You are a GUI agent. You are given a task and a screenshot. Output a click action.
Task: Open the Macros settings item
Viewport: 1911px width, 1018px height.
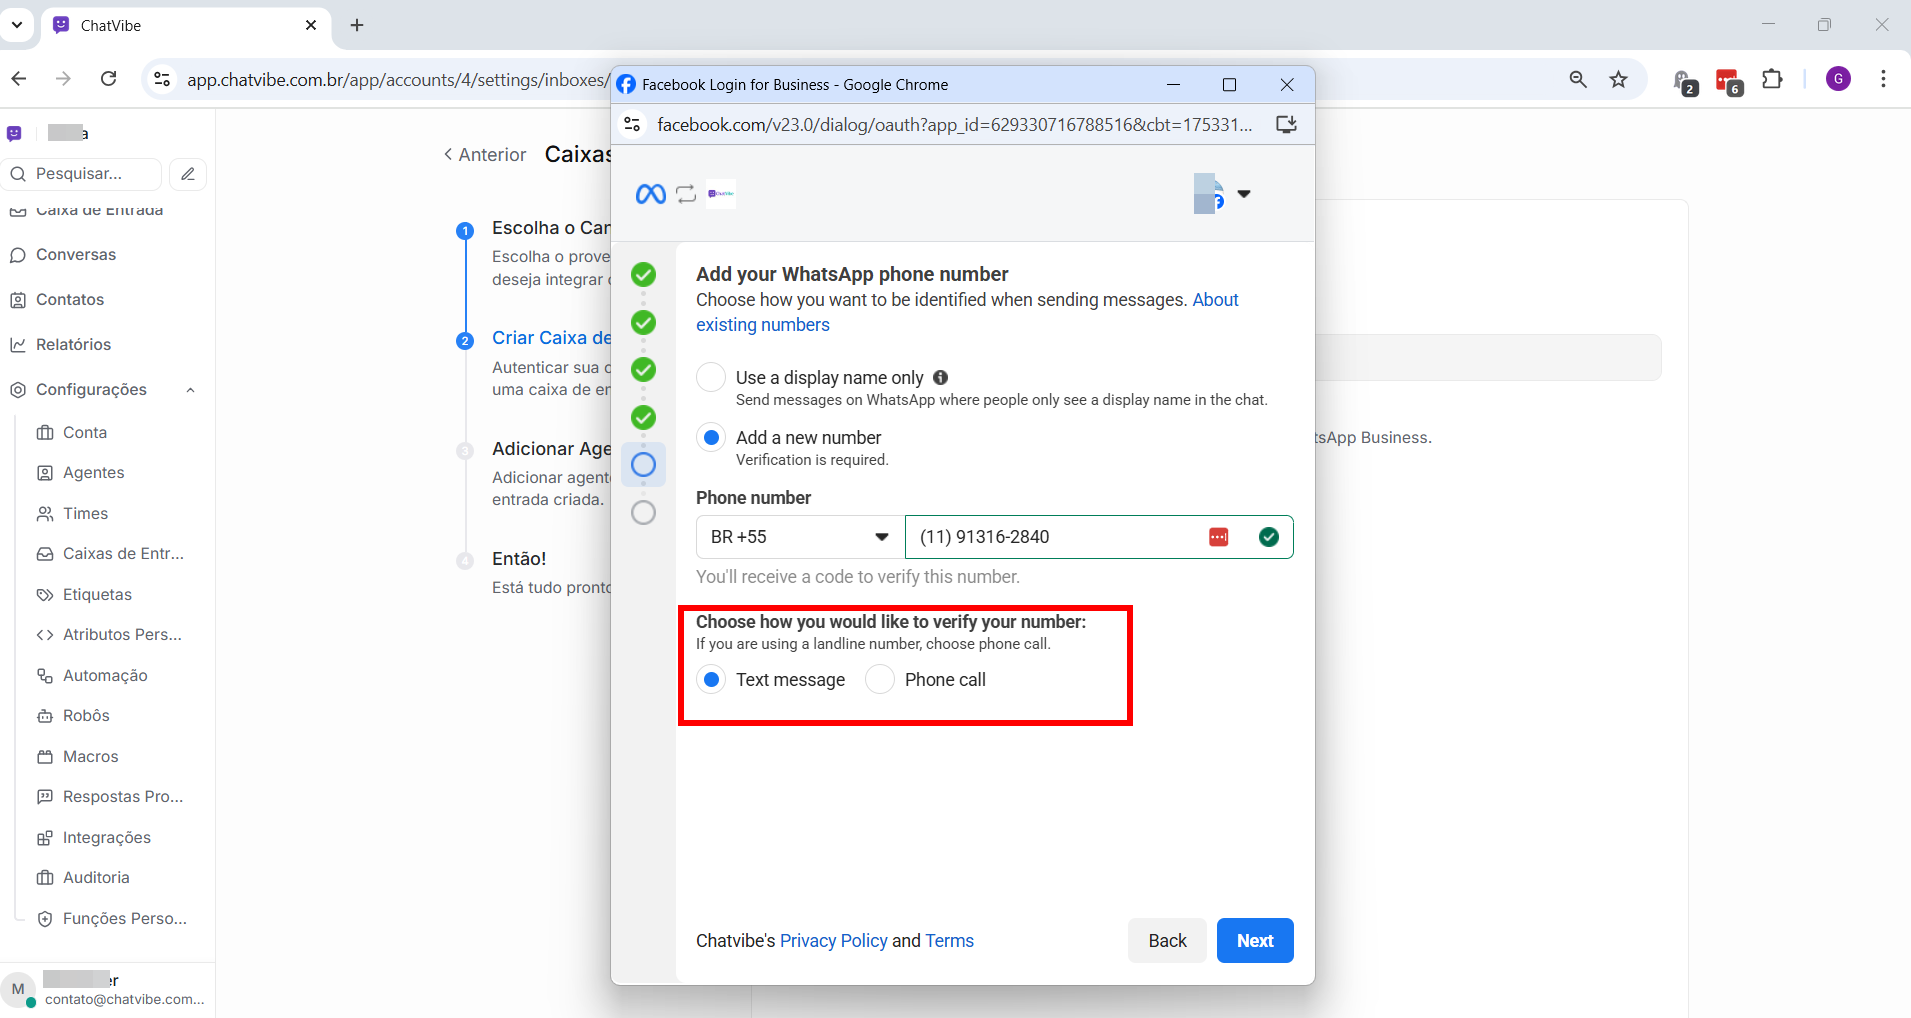(91, 757)
